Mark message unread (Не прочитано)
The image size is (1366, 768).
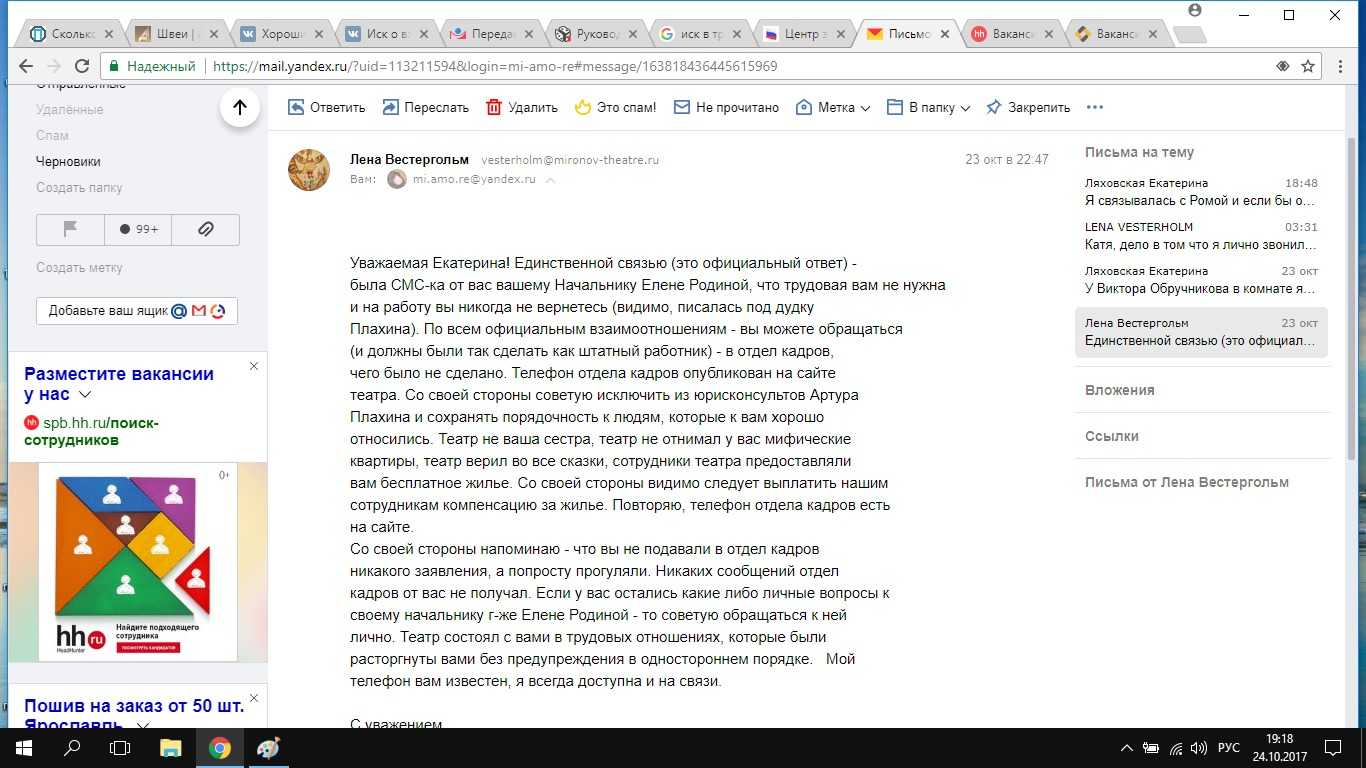726,107
